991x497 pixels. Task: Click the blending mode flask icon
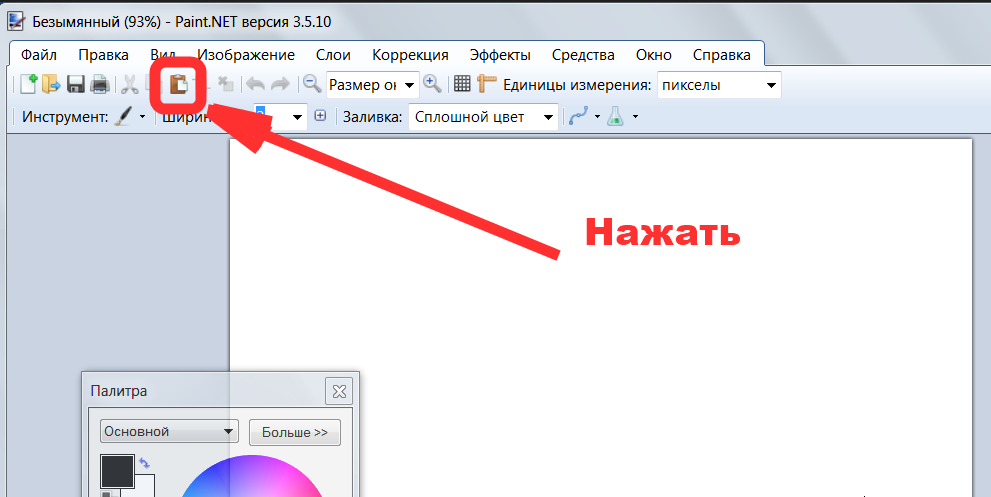point(616,116)
